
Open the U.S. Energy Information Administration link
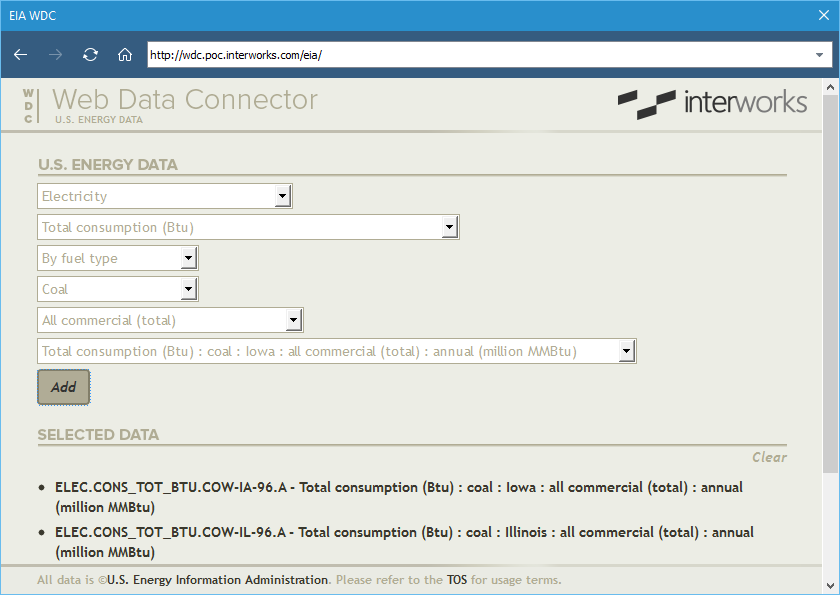point(218,580)
